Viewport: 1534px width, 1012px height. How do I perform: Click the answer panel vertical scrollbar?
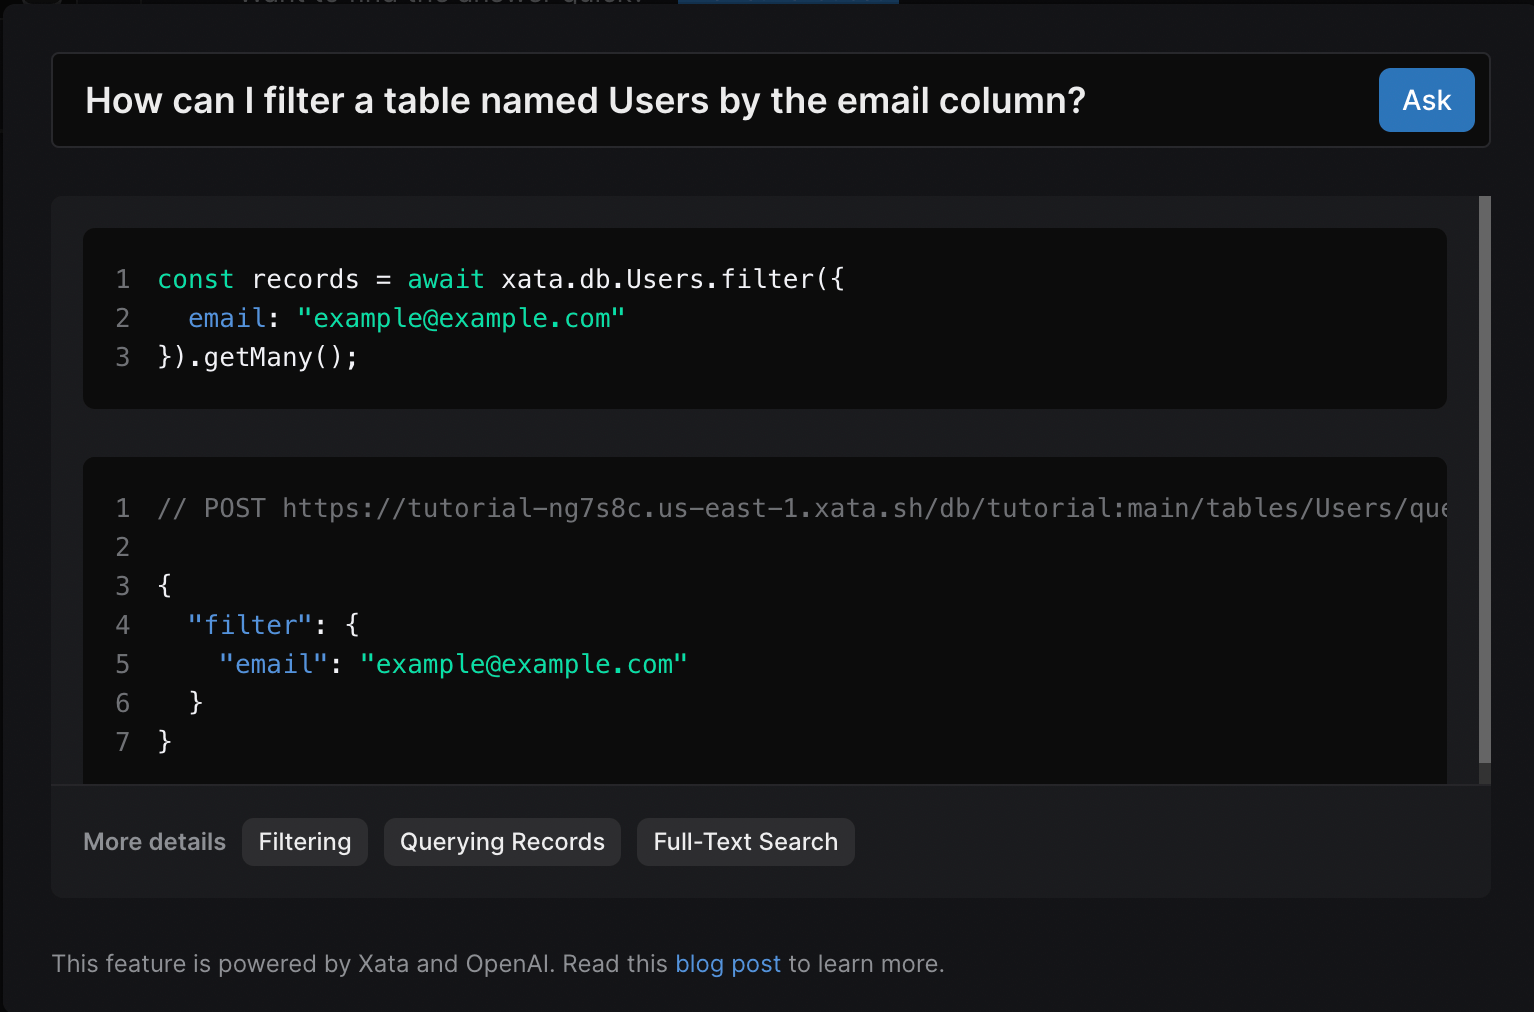1484,480
